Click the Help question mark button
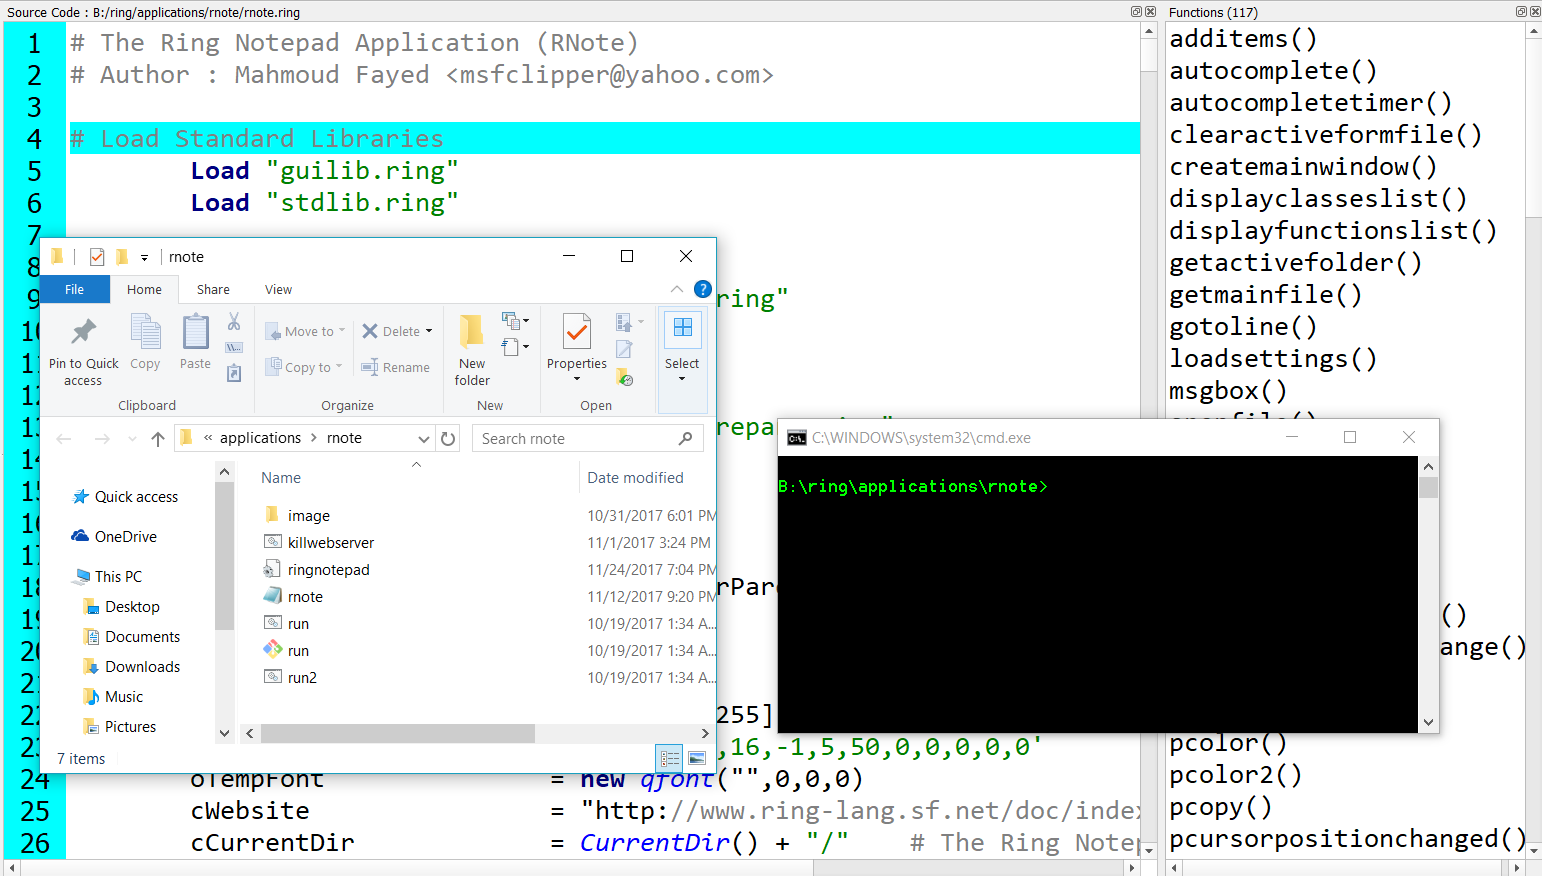The width and height of the screenshot is (1542, 876). point(702,289)
